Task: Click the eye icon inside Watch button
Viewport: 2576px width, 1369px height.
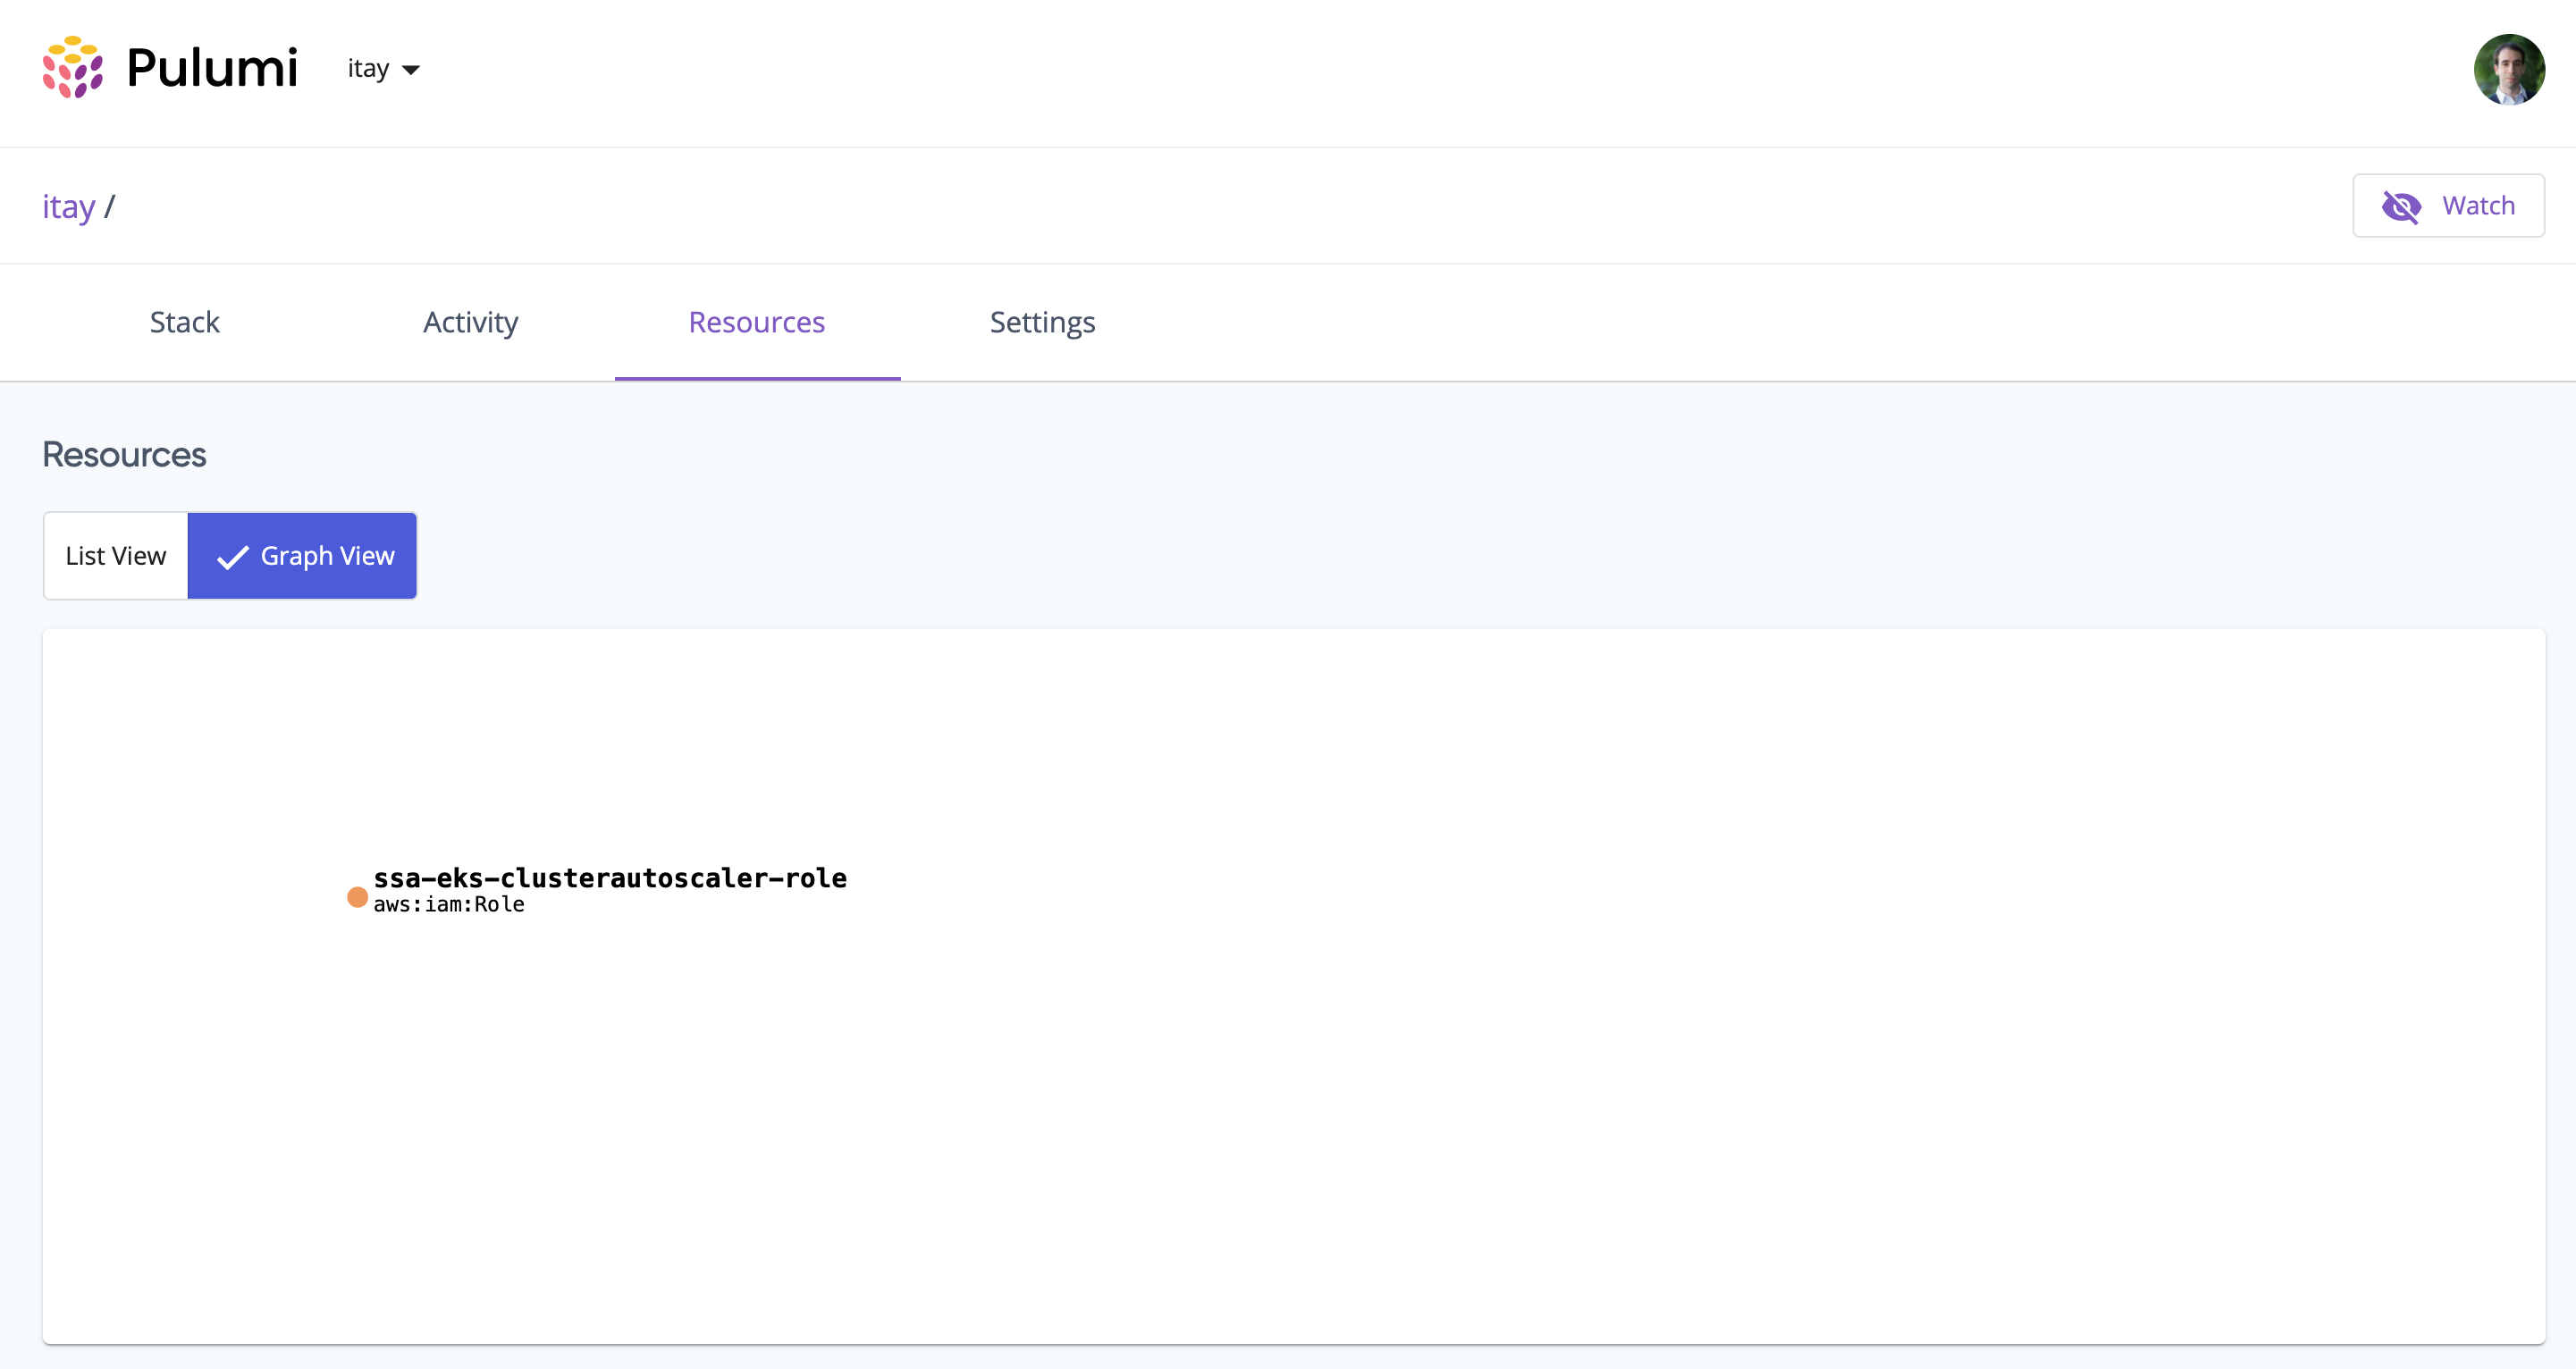Action: tap(2403, 207)
